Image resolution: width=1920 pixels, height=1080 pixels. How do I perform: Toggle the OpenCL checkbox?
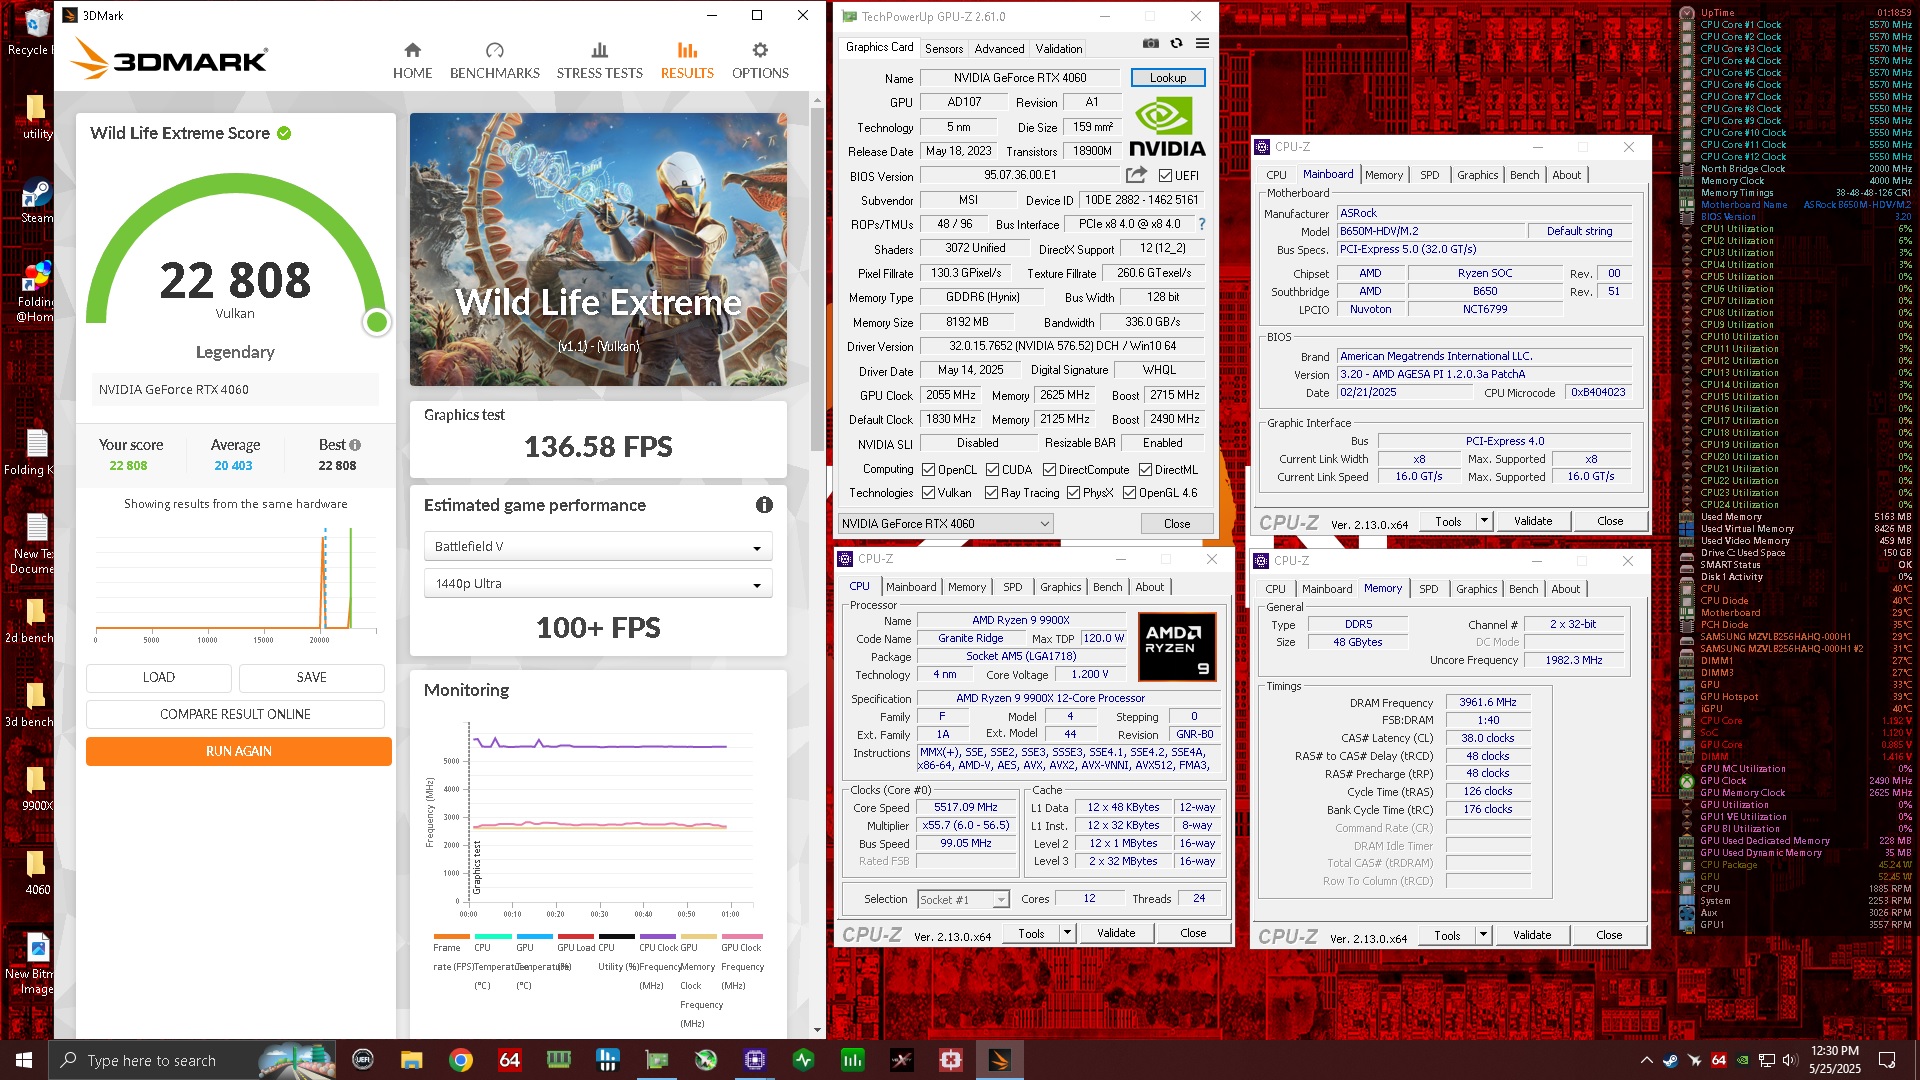[928, 470]
